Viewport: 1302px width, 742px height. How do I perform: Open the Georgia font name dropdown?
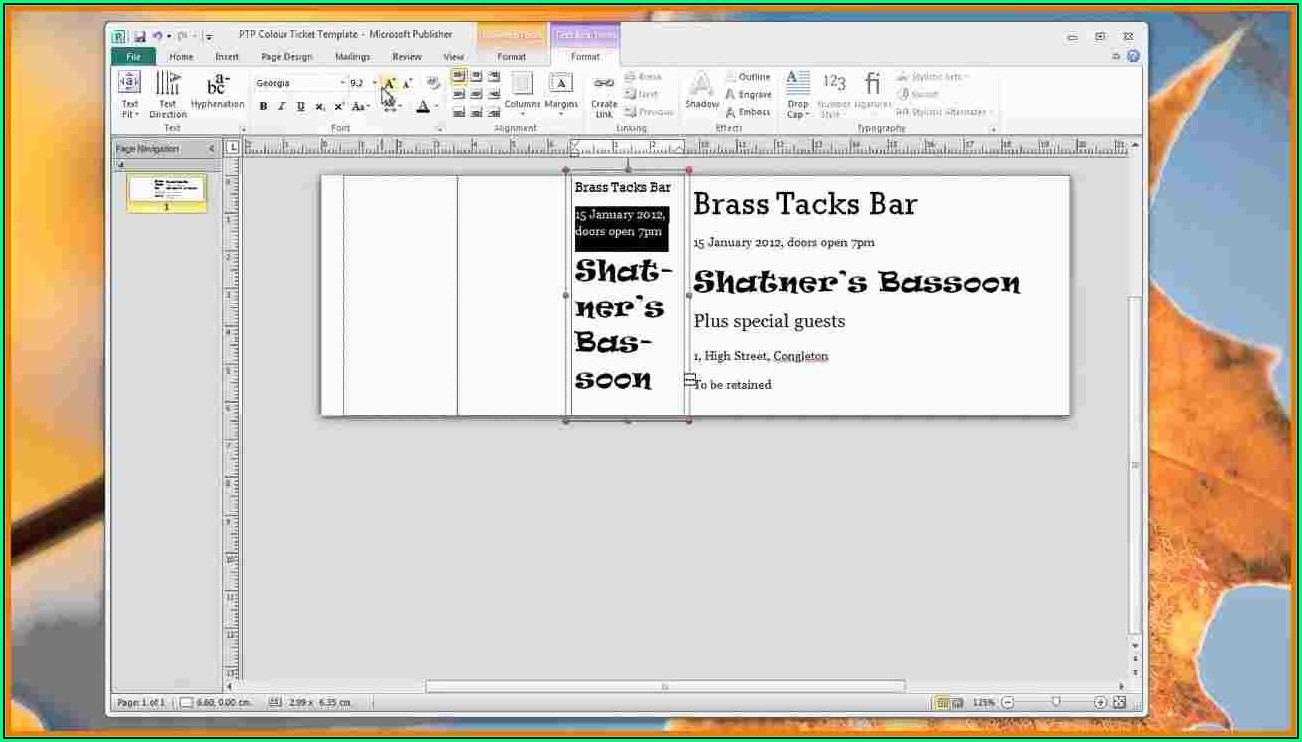click(343, 84)
